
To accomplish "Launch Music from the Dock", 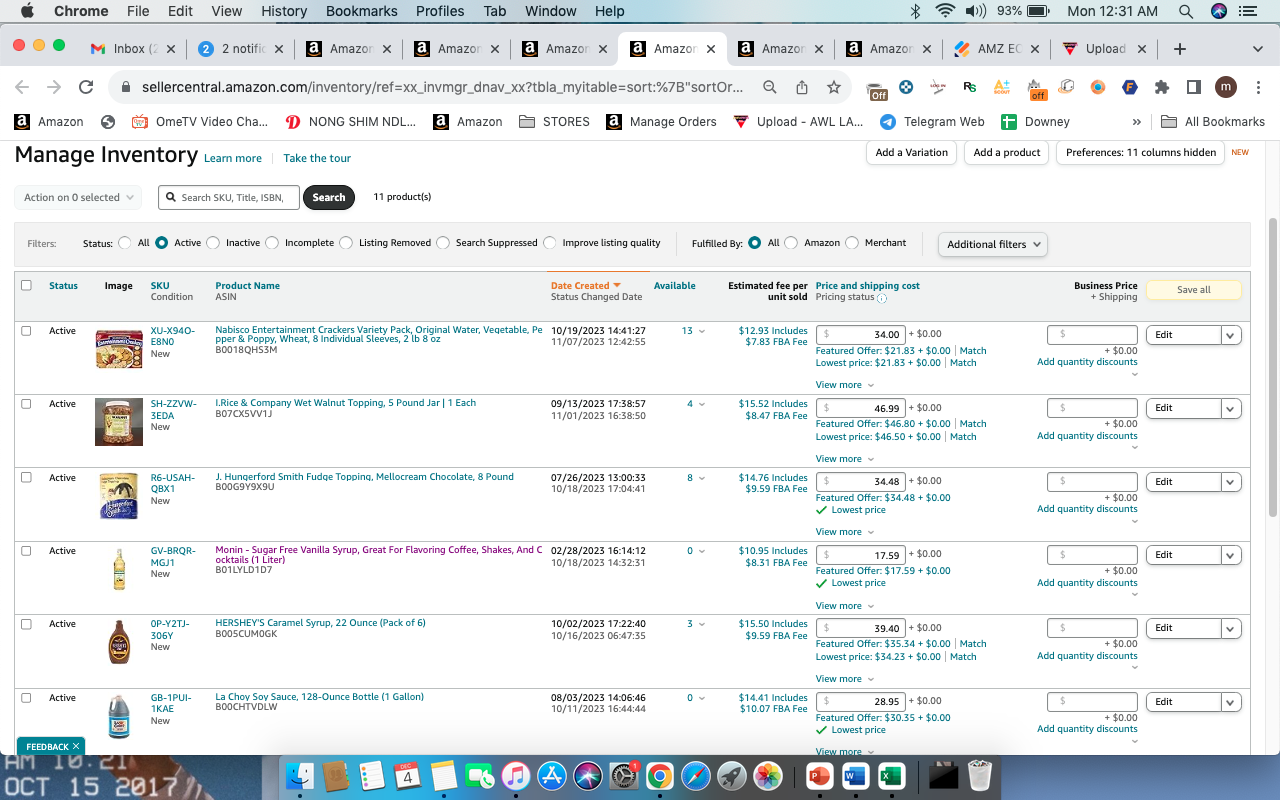I will click(515, 775).
